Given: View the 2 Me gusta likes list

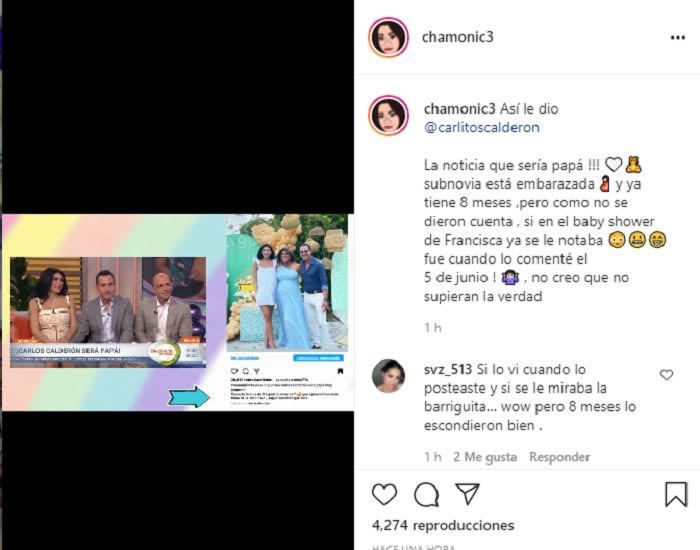Looking at the screenshot, I should (x=485, y=457).
